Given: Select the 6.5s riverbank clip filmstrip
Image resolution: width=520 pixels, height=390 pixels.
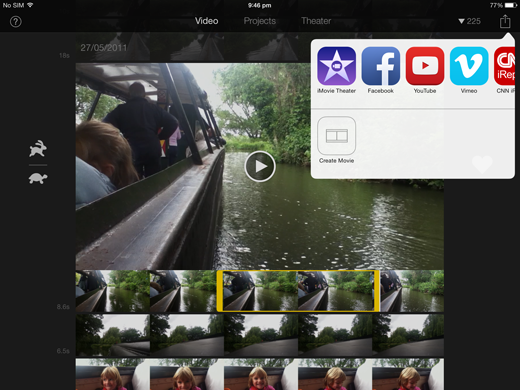Looking at the screenshot, I should click(x=260, y=335).
